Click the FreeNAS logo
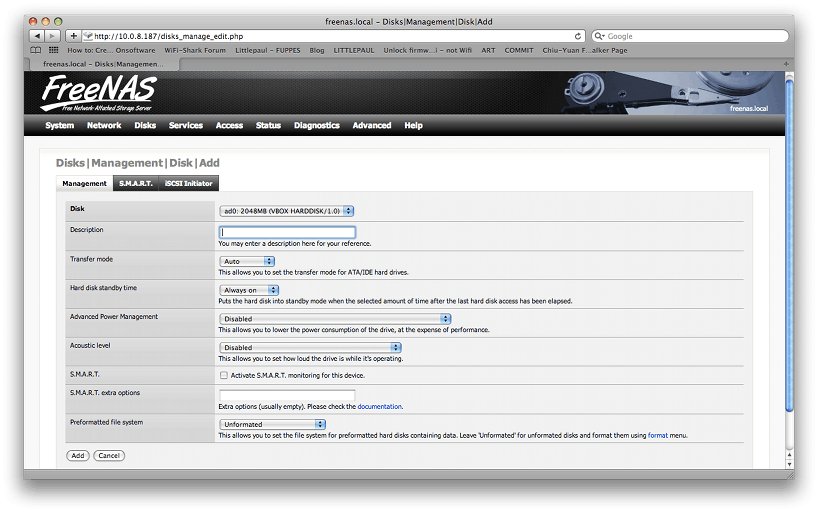 click(x=98, y=93)
